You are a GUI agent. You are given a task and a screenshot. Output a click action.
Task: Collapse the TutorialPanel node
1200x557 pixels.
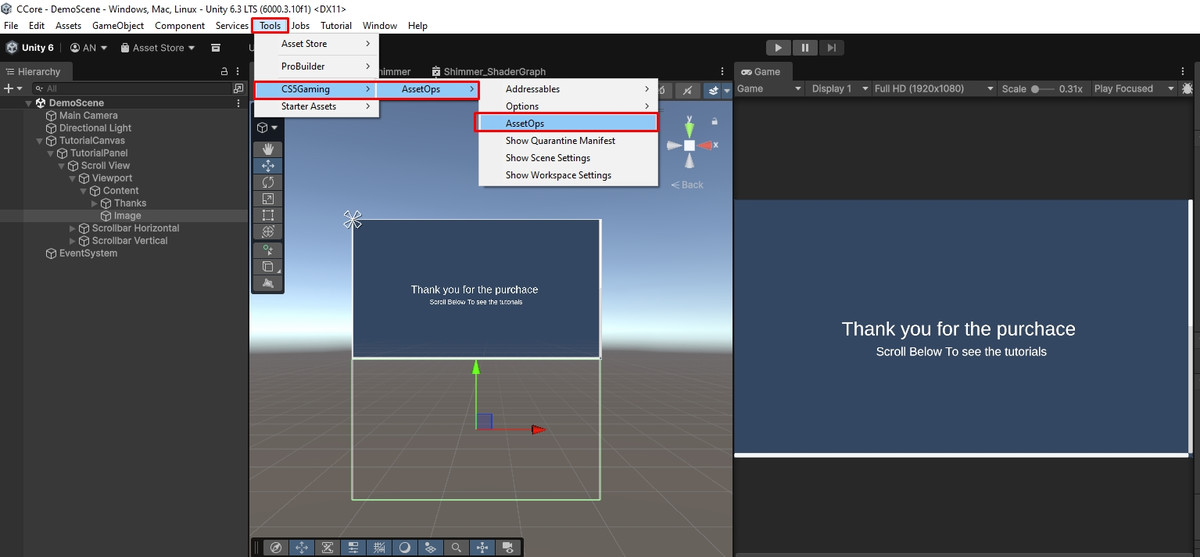50,153
